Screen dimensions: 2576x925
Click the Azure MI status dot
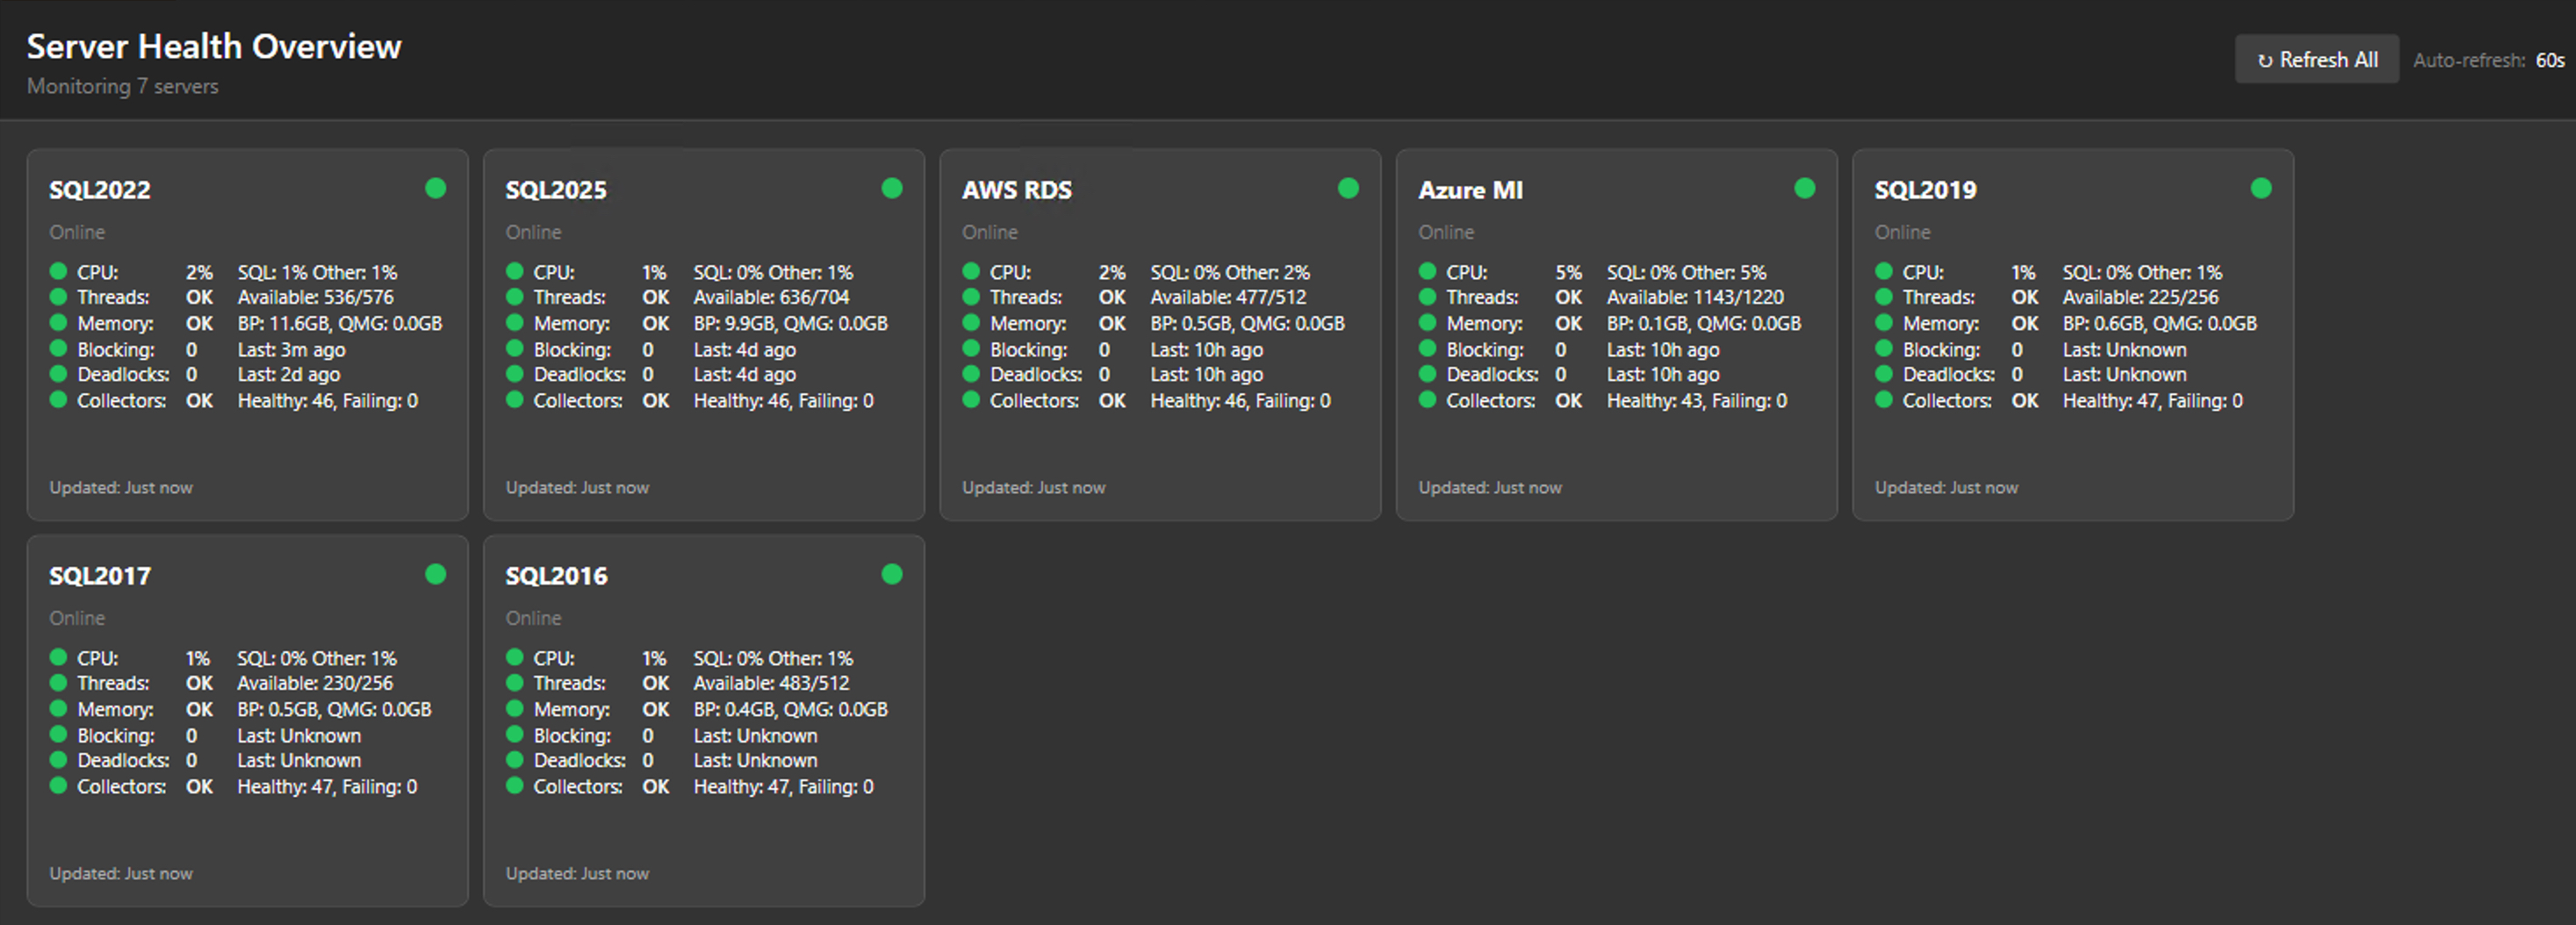1804,187
